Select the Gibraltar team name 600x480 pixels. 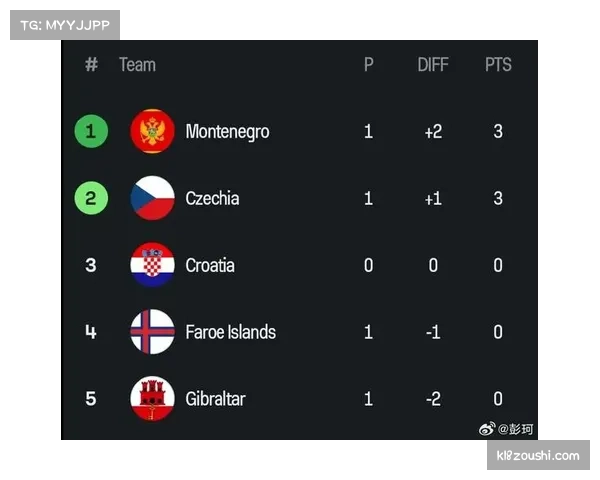click(x=215, y=398)
